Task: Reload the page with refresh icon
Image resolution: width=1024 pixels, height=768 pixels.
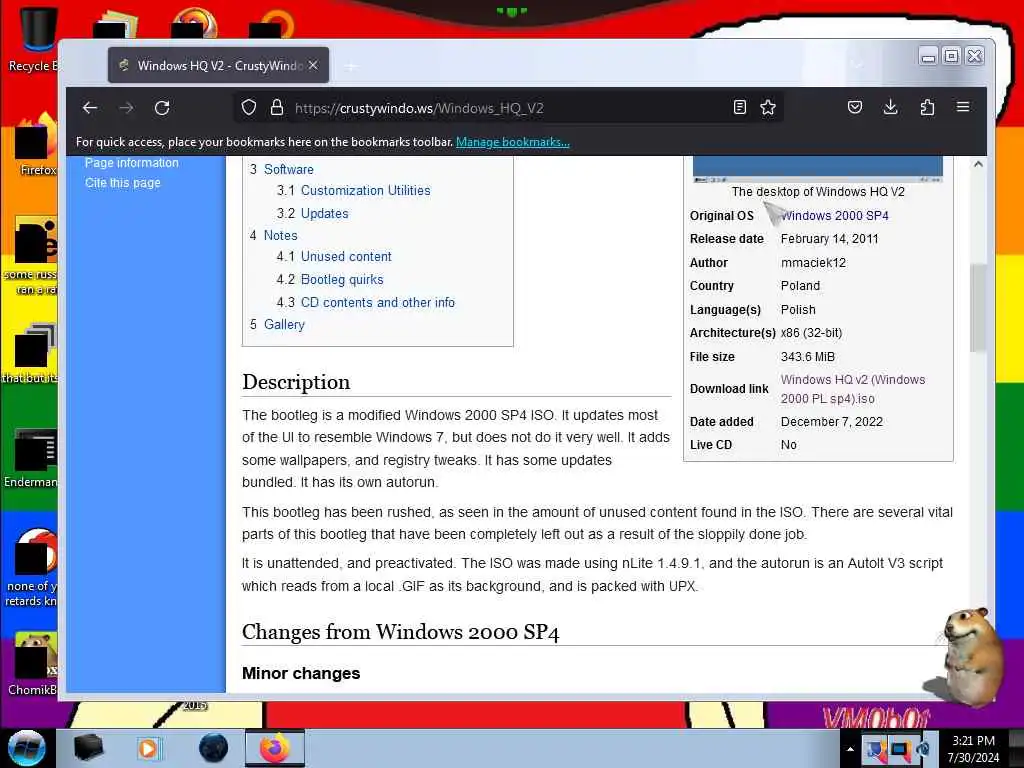Action: click(163, 108)
